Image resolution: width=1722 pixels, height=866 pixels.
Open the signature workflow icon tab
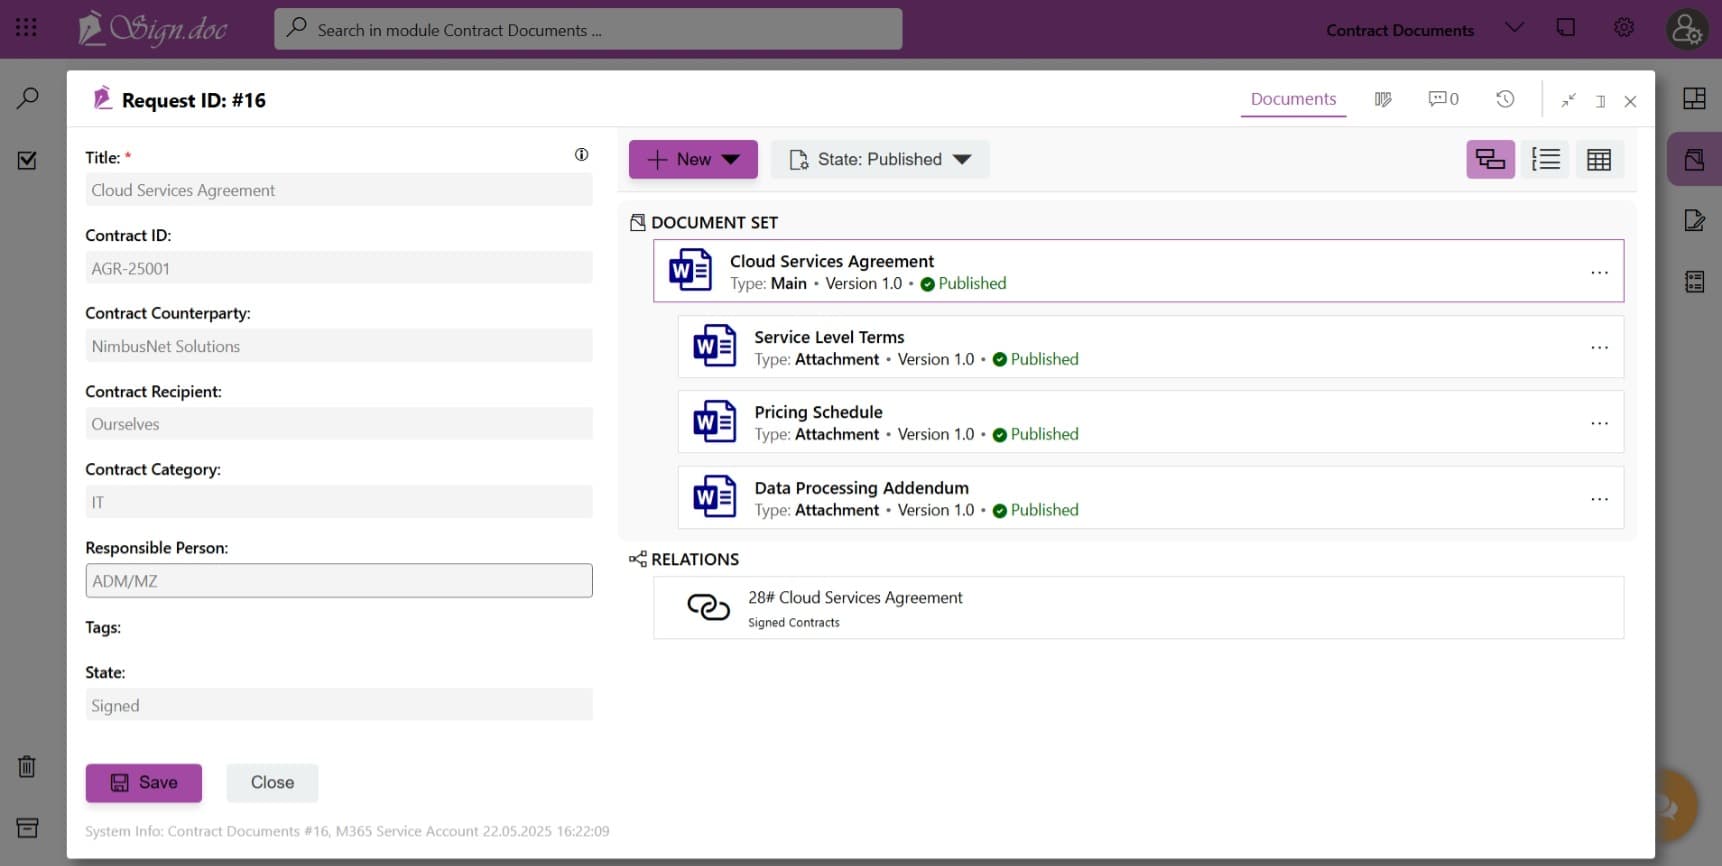[x=1383, y=99]
